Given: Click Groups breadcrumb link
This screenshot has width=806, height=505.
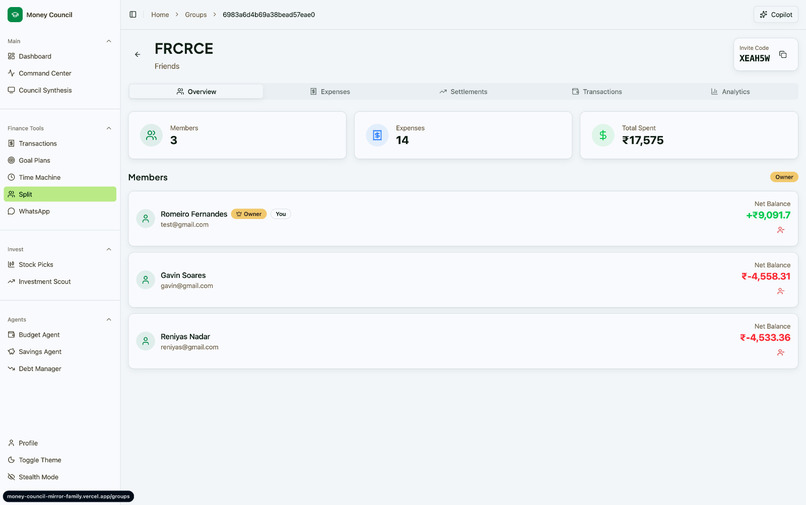Looking at the screenshot, I should pos(195,14).
